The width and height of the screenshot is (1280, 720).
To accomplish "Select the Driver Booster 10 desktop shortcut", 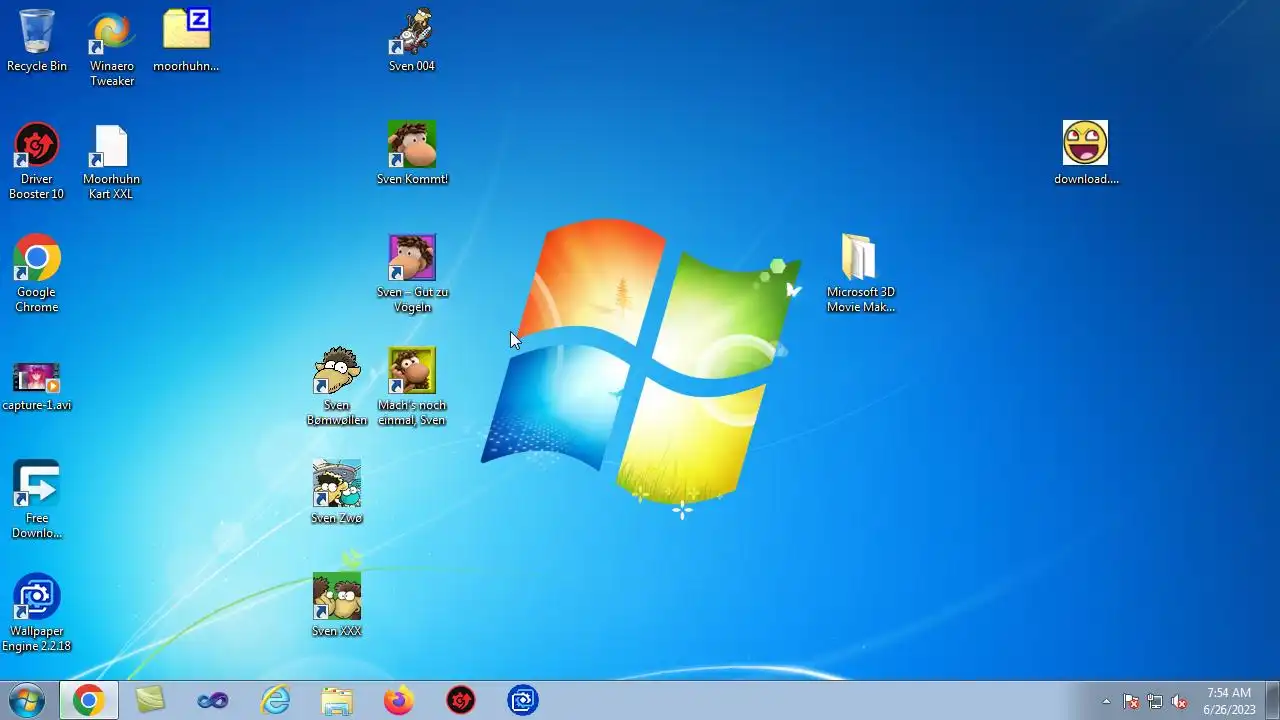I will click(x=37, y=161).
